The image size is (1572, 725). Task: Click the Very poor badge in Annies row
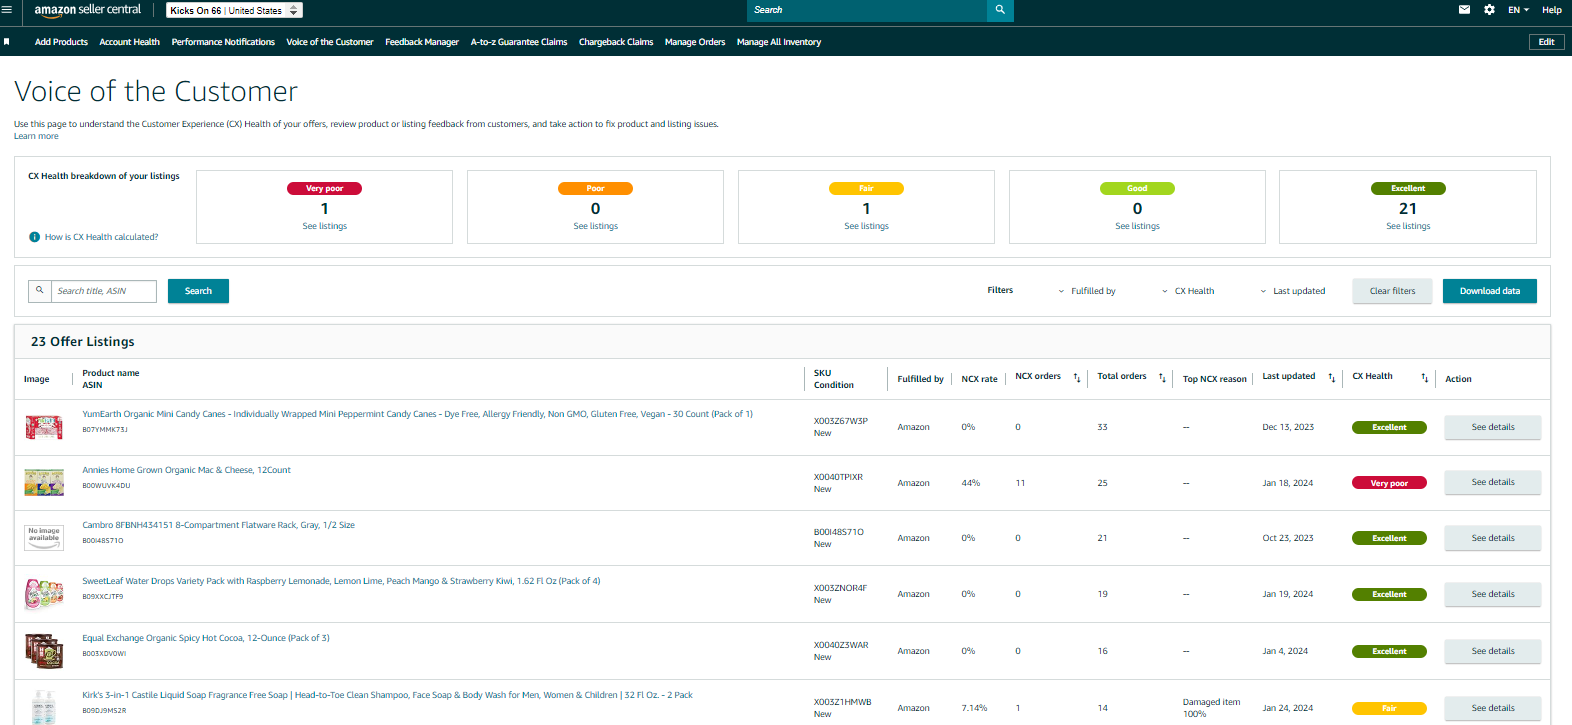pos(1389,483)
